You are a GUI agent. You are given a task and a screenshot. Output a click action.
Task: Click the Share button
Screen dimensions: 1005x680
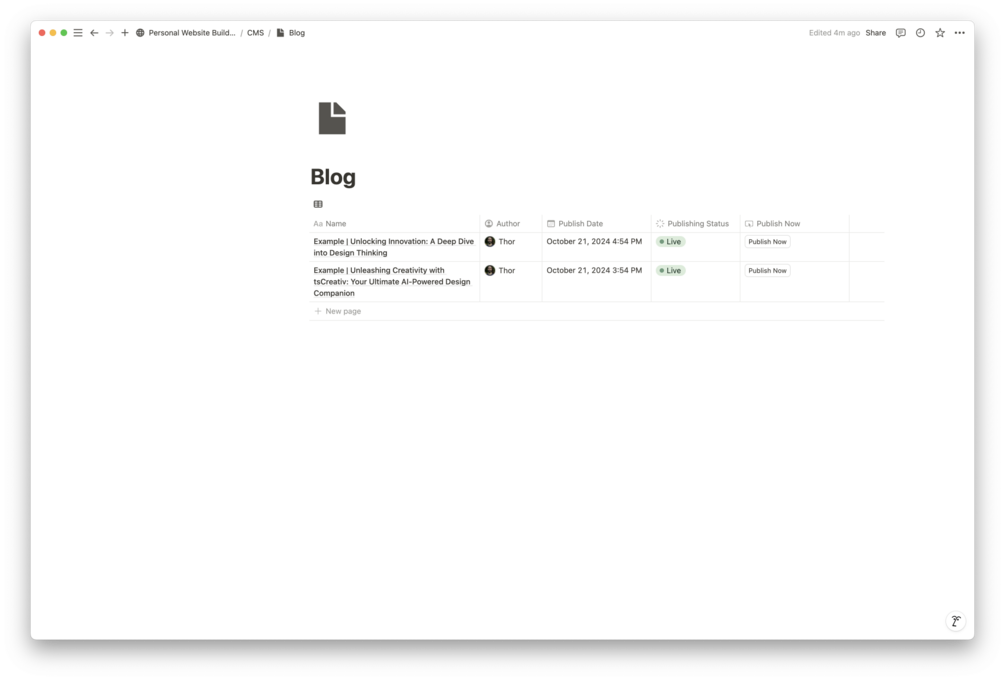click(x=876, y=33)
